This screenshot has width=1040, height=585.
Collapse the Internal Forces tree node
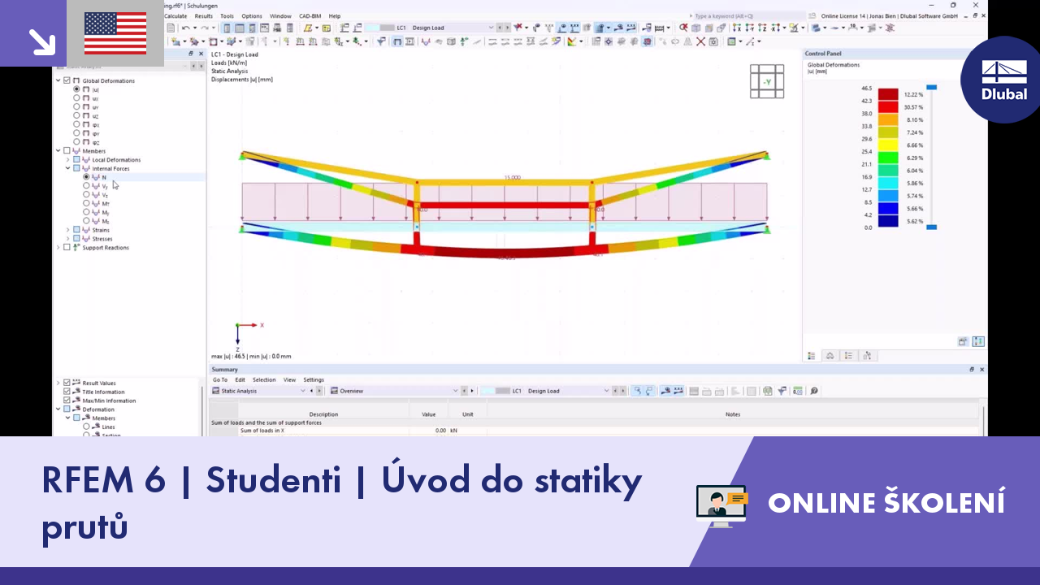68,168
